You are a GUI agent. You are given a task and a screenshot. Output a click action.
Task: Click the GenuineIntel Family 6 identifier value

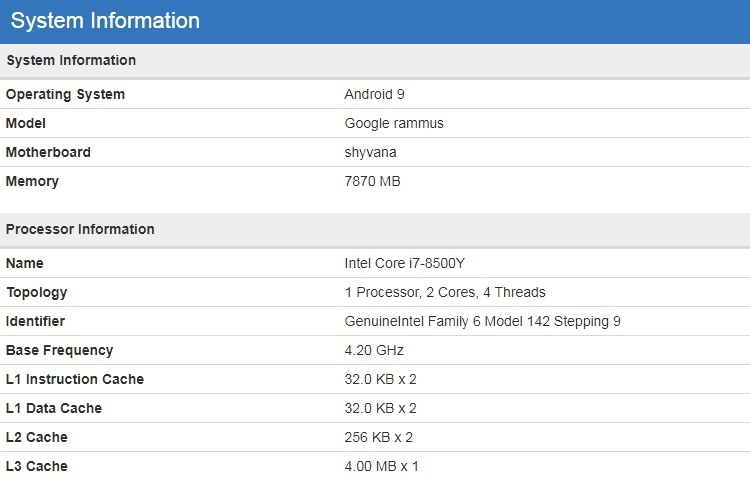coord(483,322)
